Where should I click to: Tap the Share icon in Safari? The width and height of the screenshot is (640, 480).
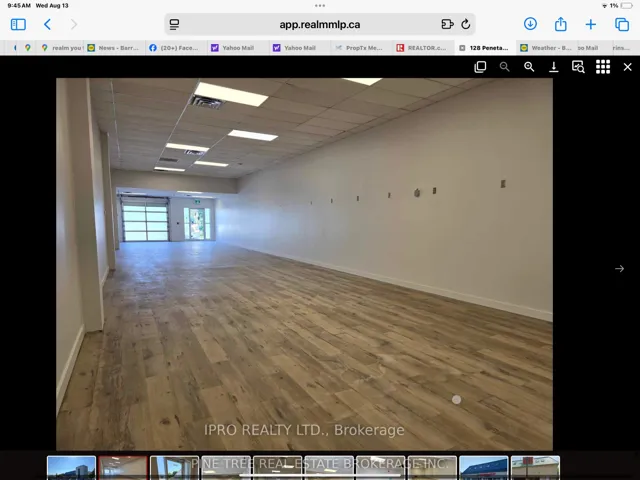561,24
